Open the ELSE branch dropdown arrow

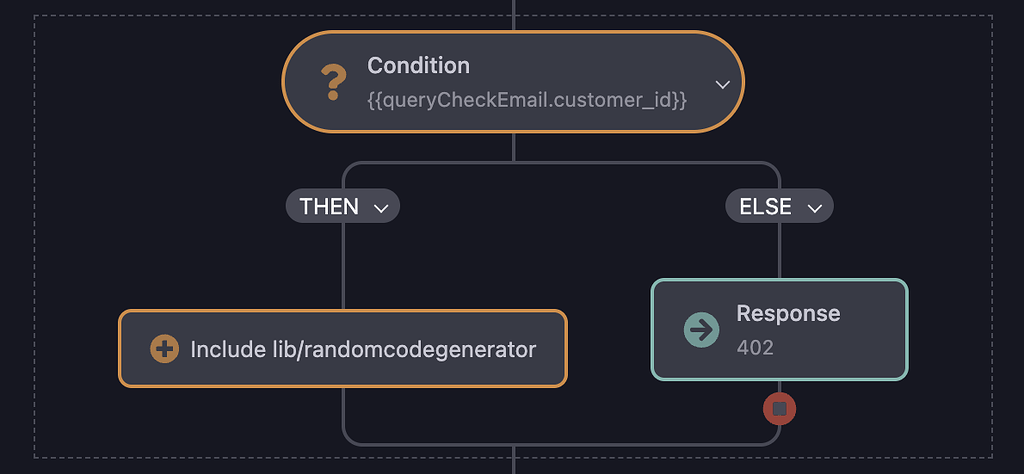click(814, 208)
